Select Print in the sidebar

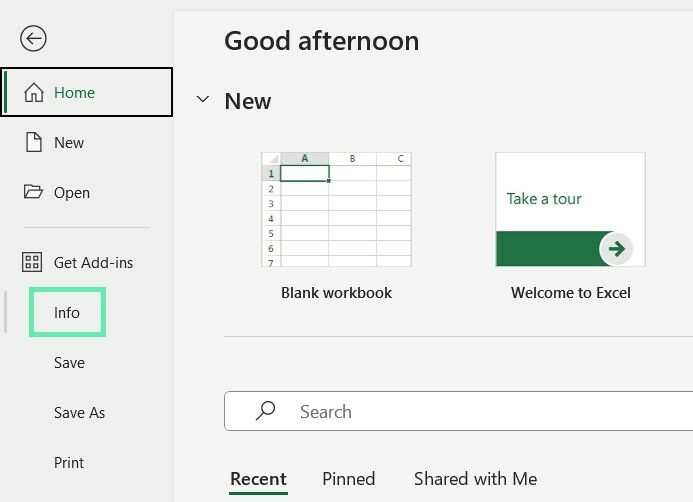(69, 463)
